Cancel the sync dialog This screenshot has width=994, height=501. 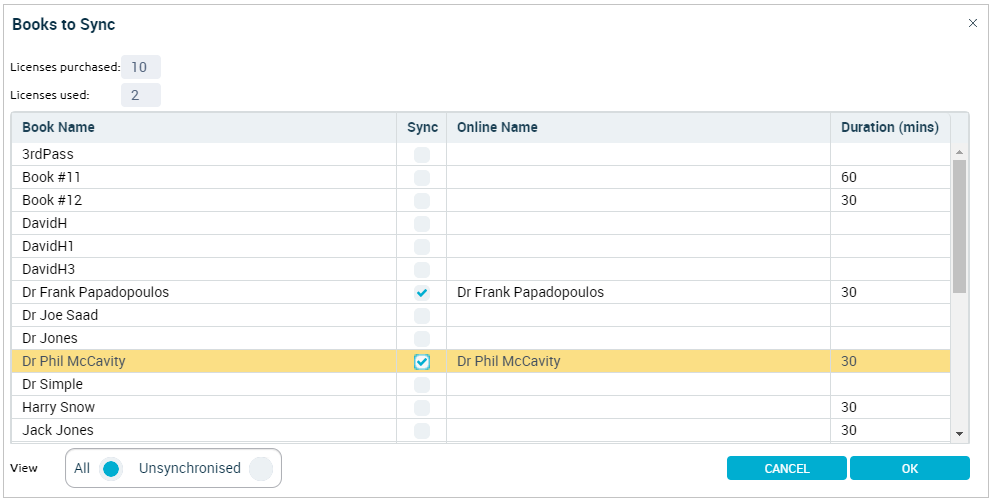(x=787, y=468)
